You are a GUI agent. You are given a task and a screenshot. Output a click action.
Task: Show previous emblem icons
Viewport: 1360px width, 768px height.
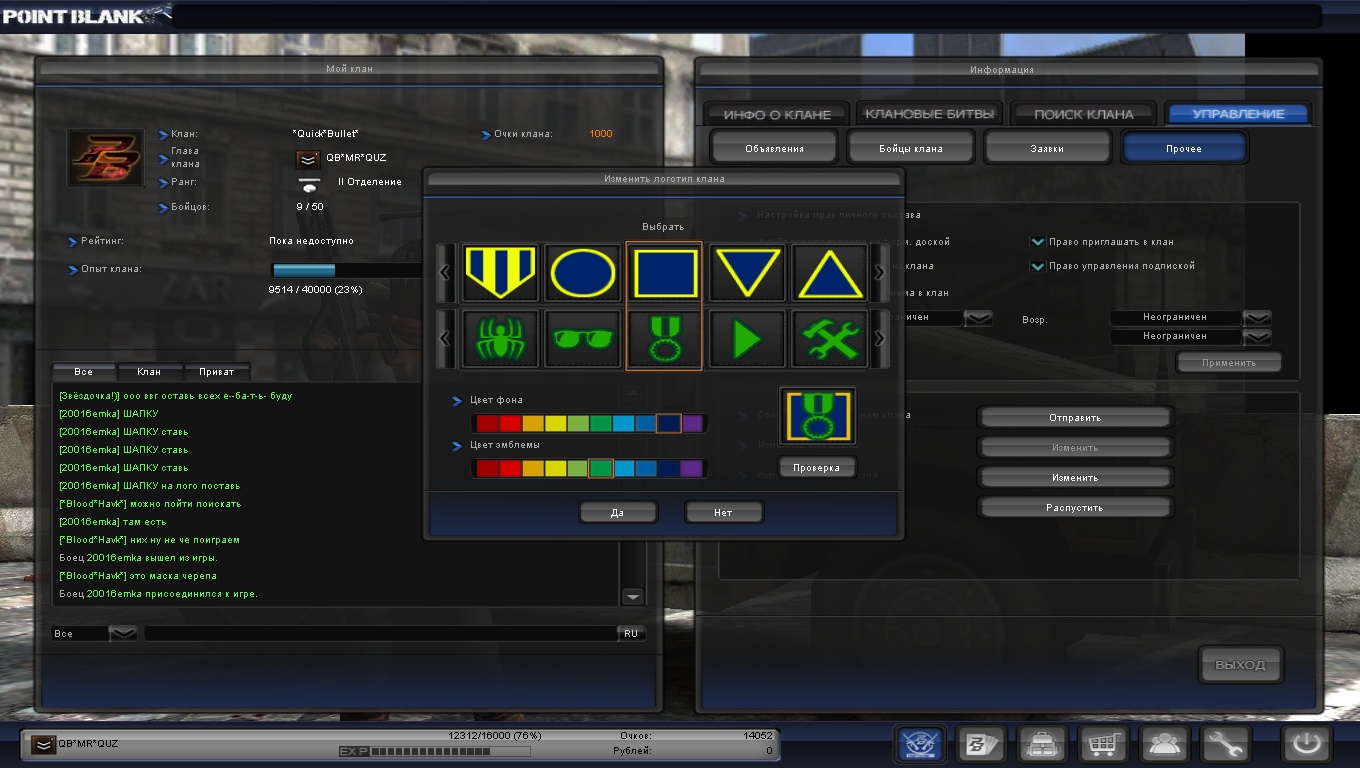[x=446, y=340]
